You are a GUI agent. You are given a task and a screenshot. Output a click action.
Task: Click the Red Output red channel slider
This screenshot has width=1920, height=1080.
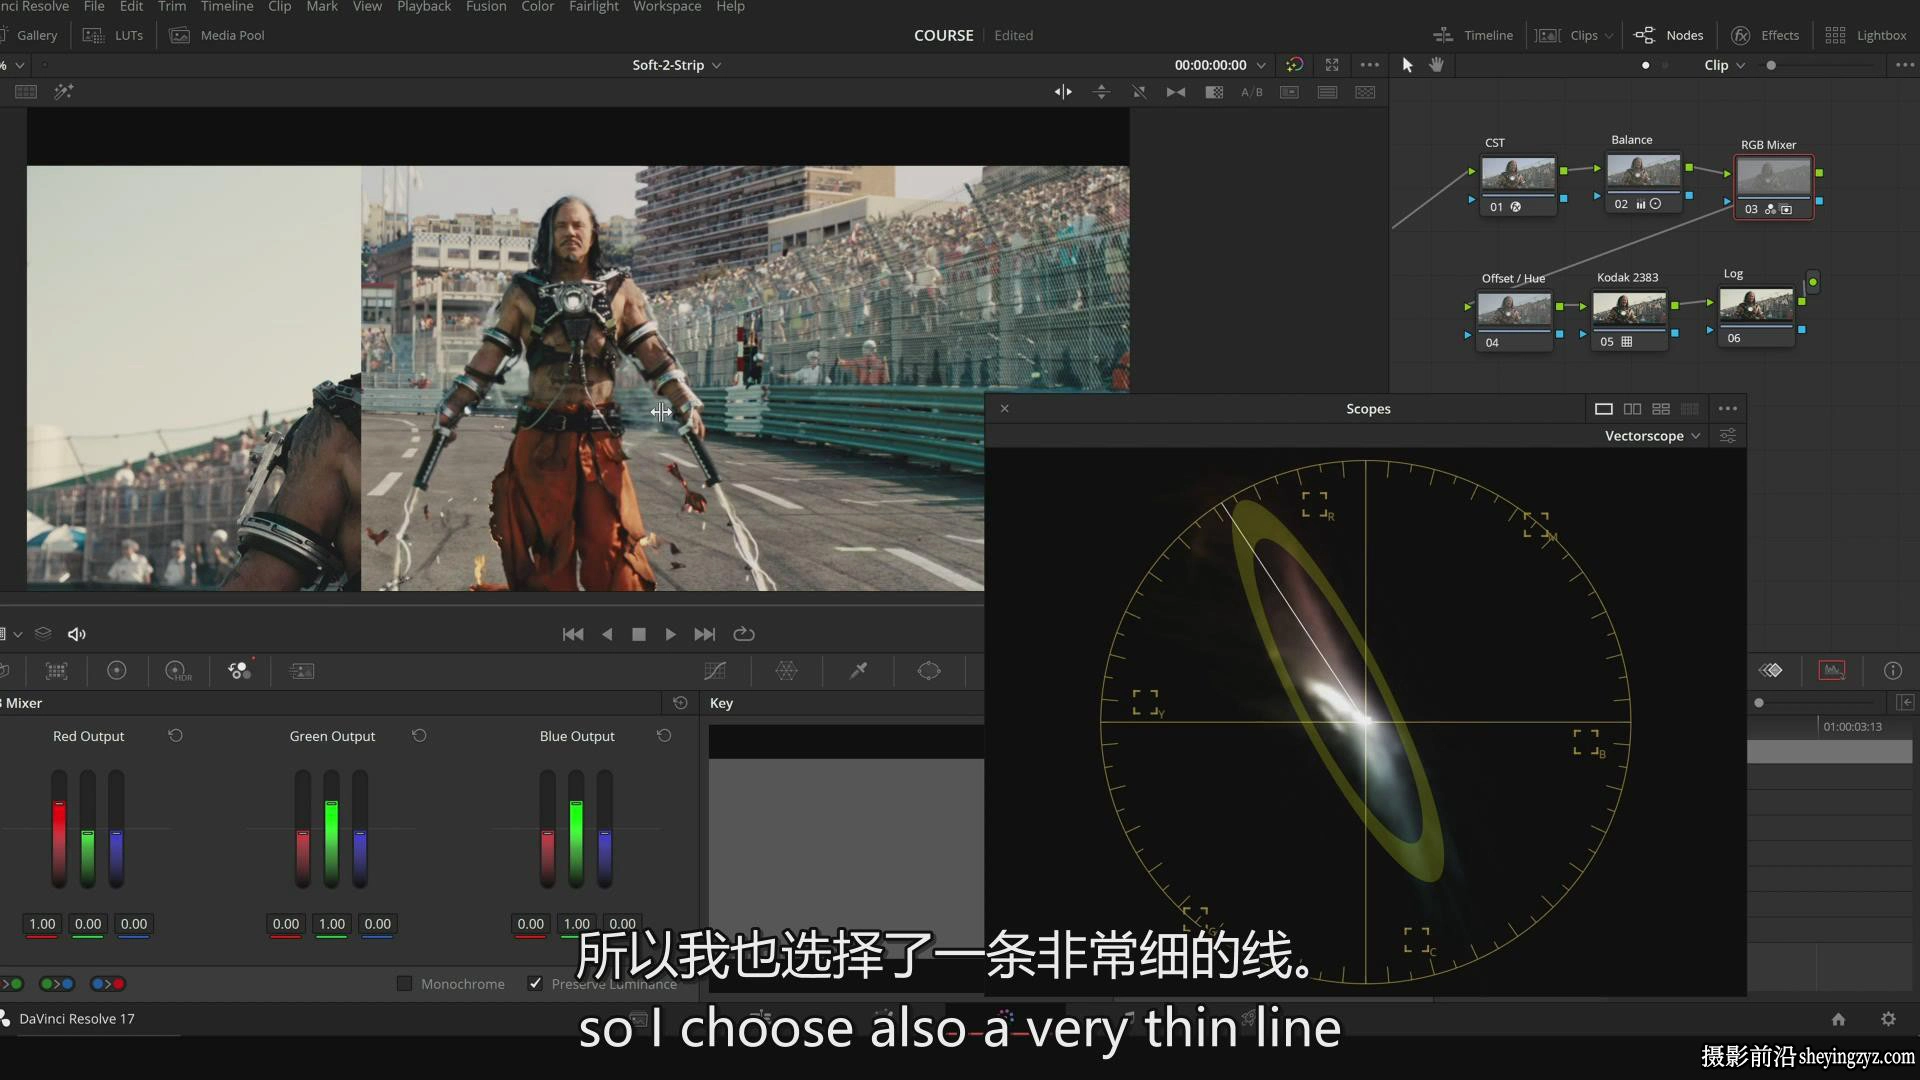click(x=59, y=829)
